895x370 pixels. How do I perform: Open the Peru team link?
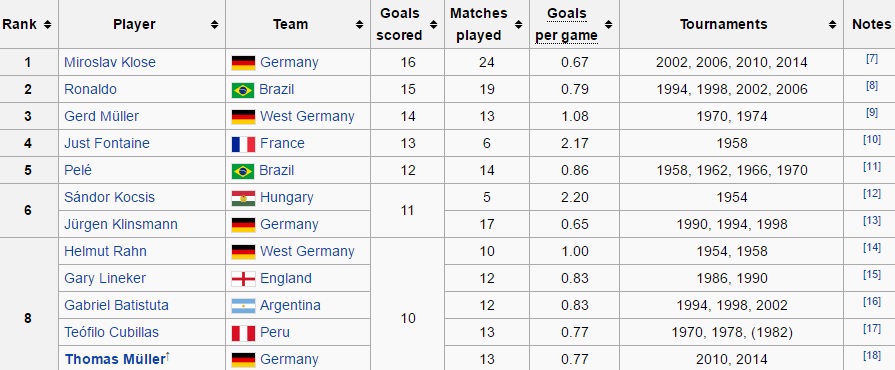coord(275,332)
